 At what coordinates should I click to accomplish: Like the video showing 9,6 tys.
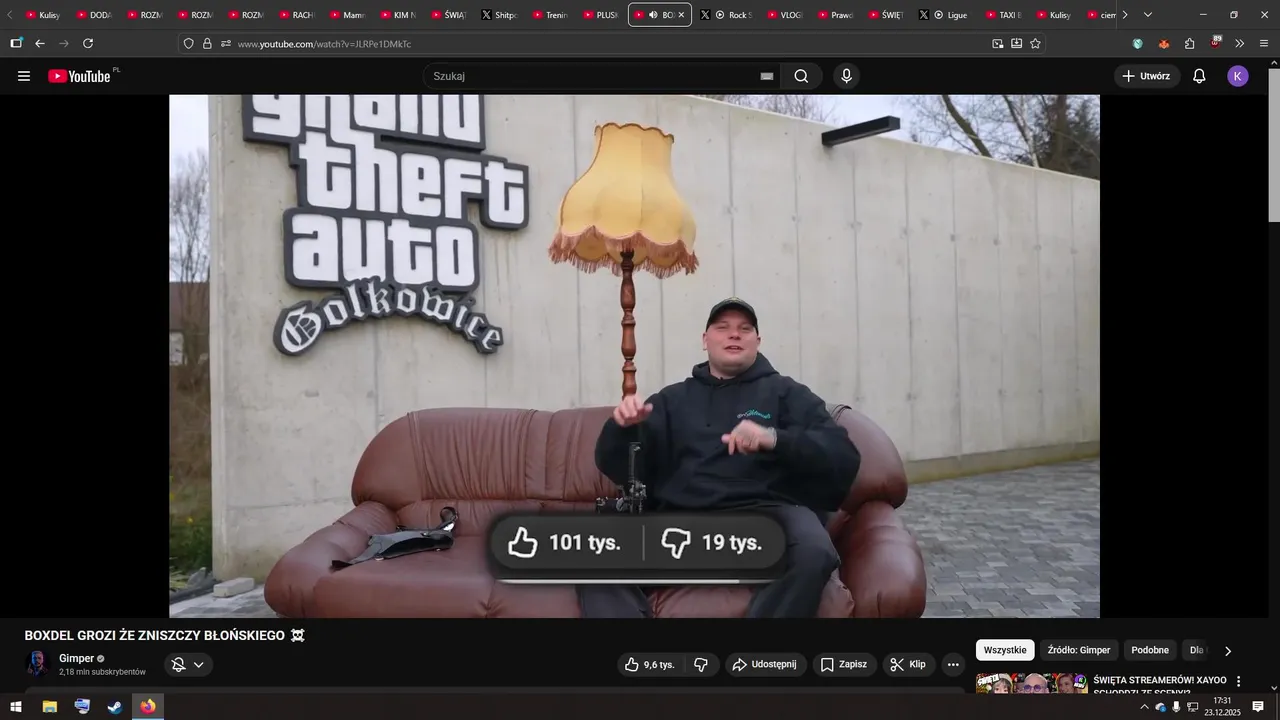click(650, 664)
